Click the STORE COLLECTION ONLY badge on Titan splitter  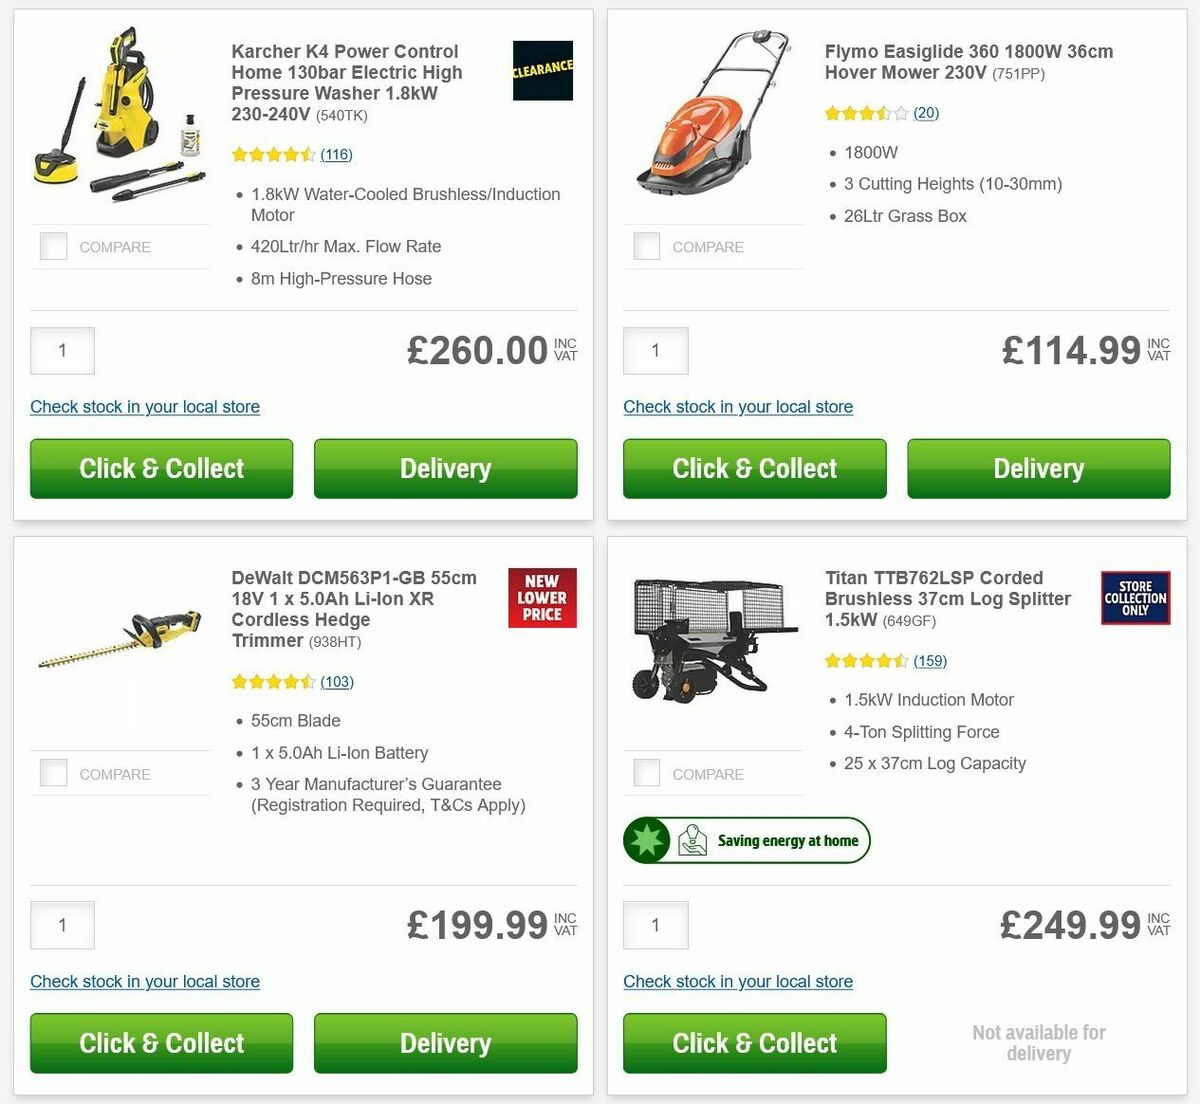pyautogui.click(x=1135, y=597)
